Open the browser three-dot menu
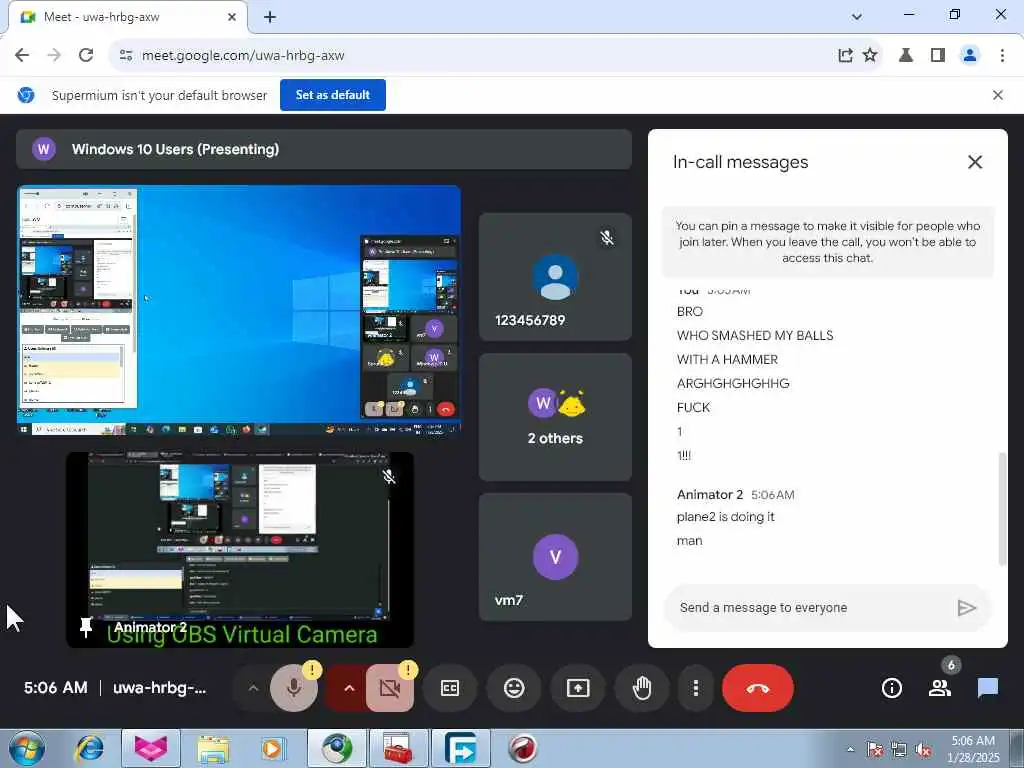Image resolution: width=1024 pixels, height=768 pixels. click(x=1002, y=56)
